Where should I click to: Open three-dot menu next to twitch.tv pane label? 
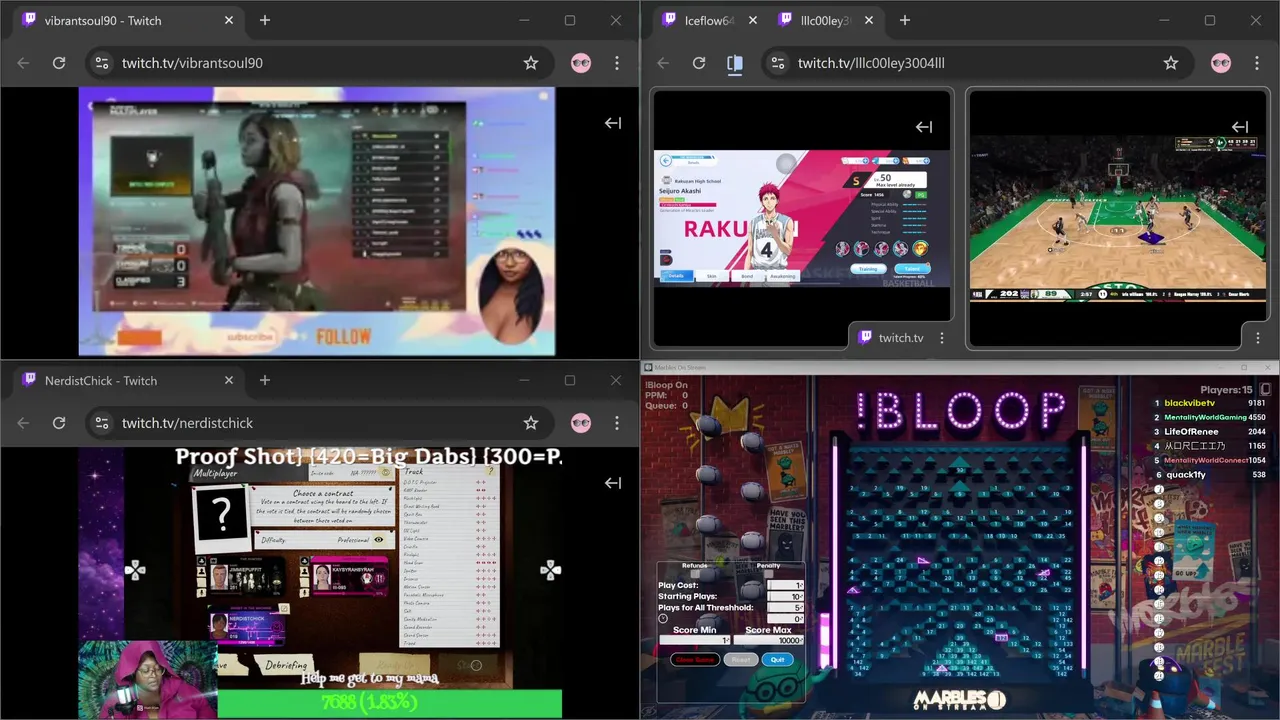941,338
